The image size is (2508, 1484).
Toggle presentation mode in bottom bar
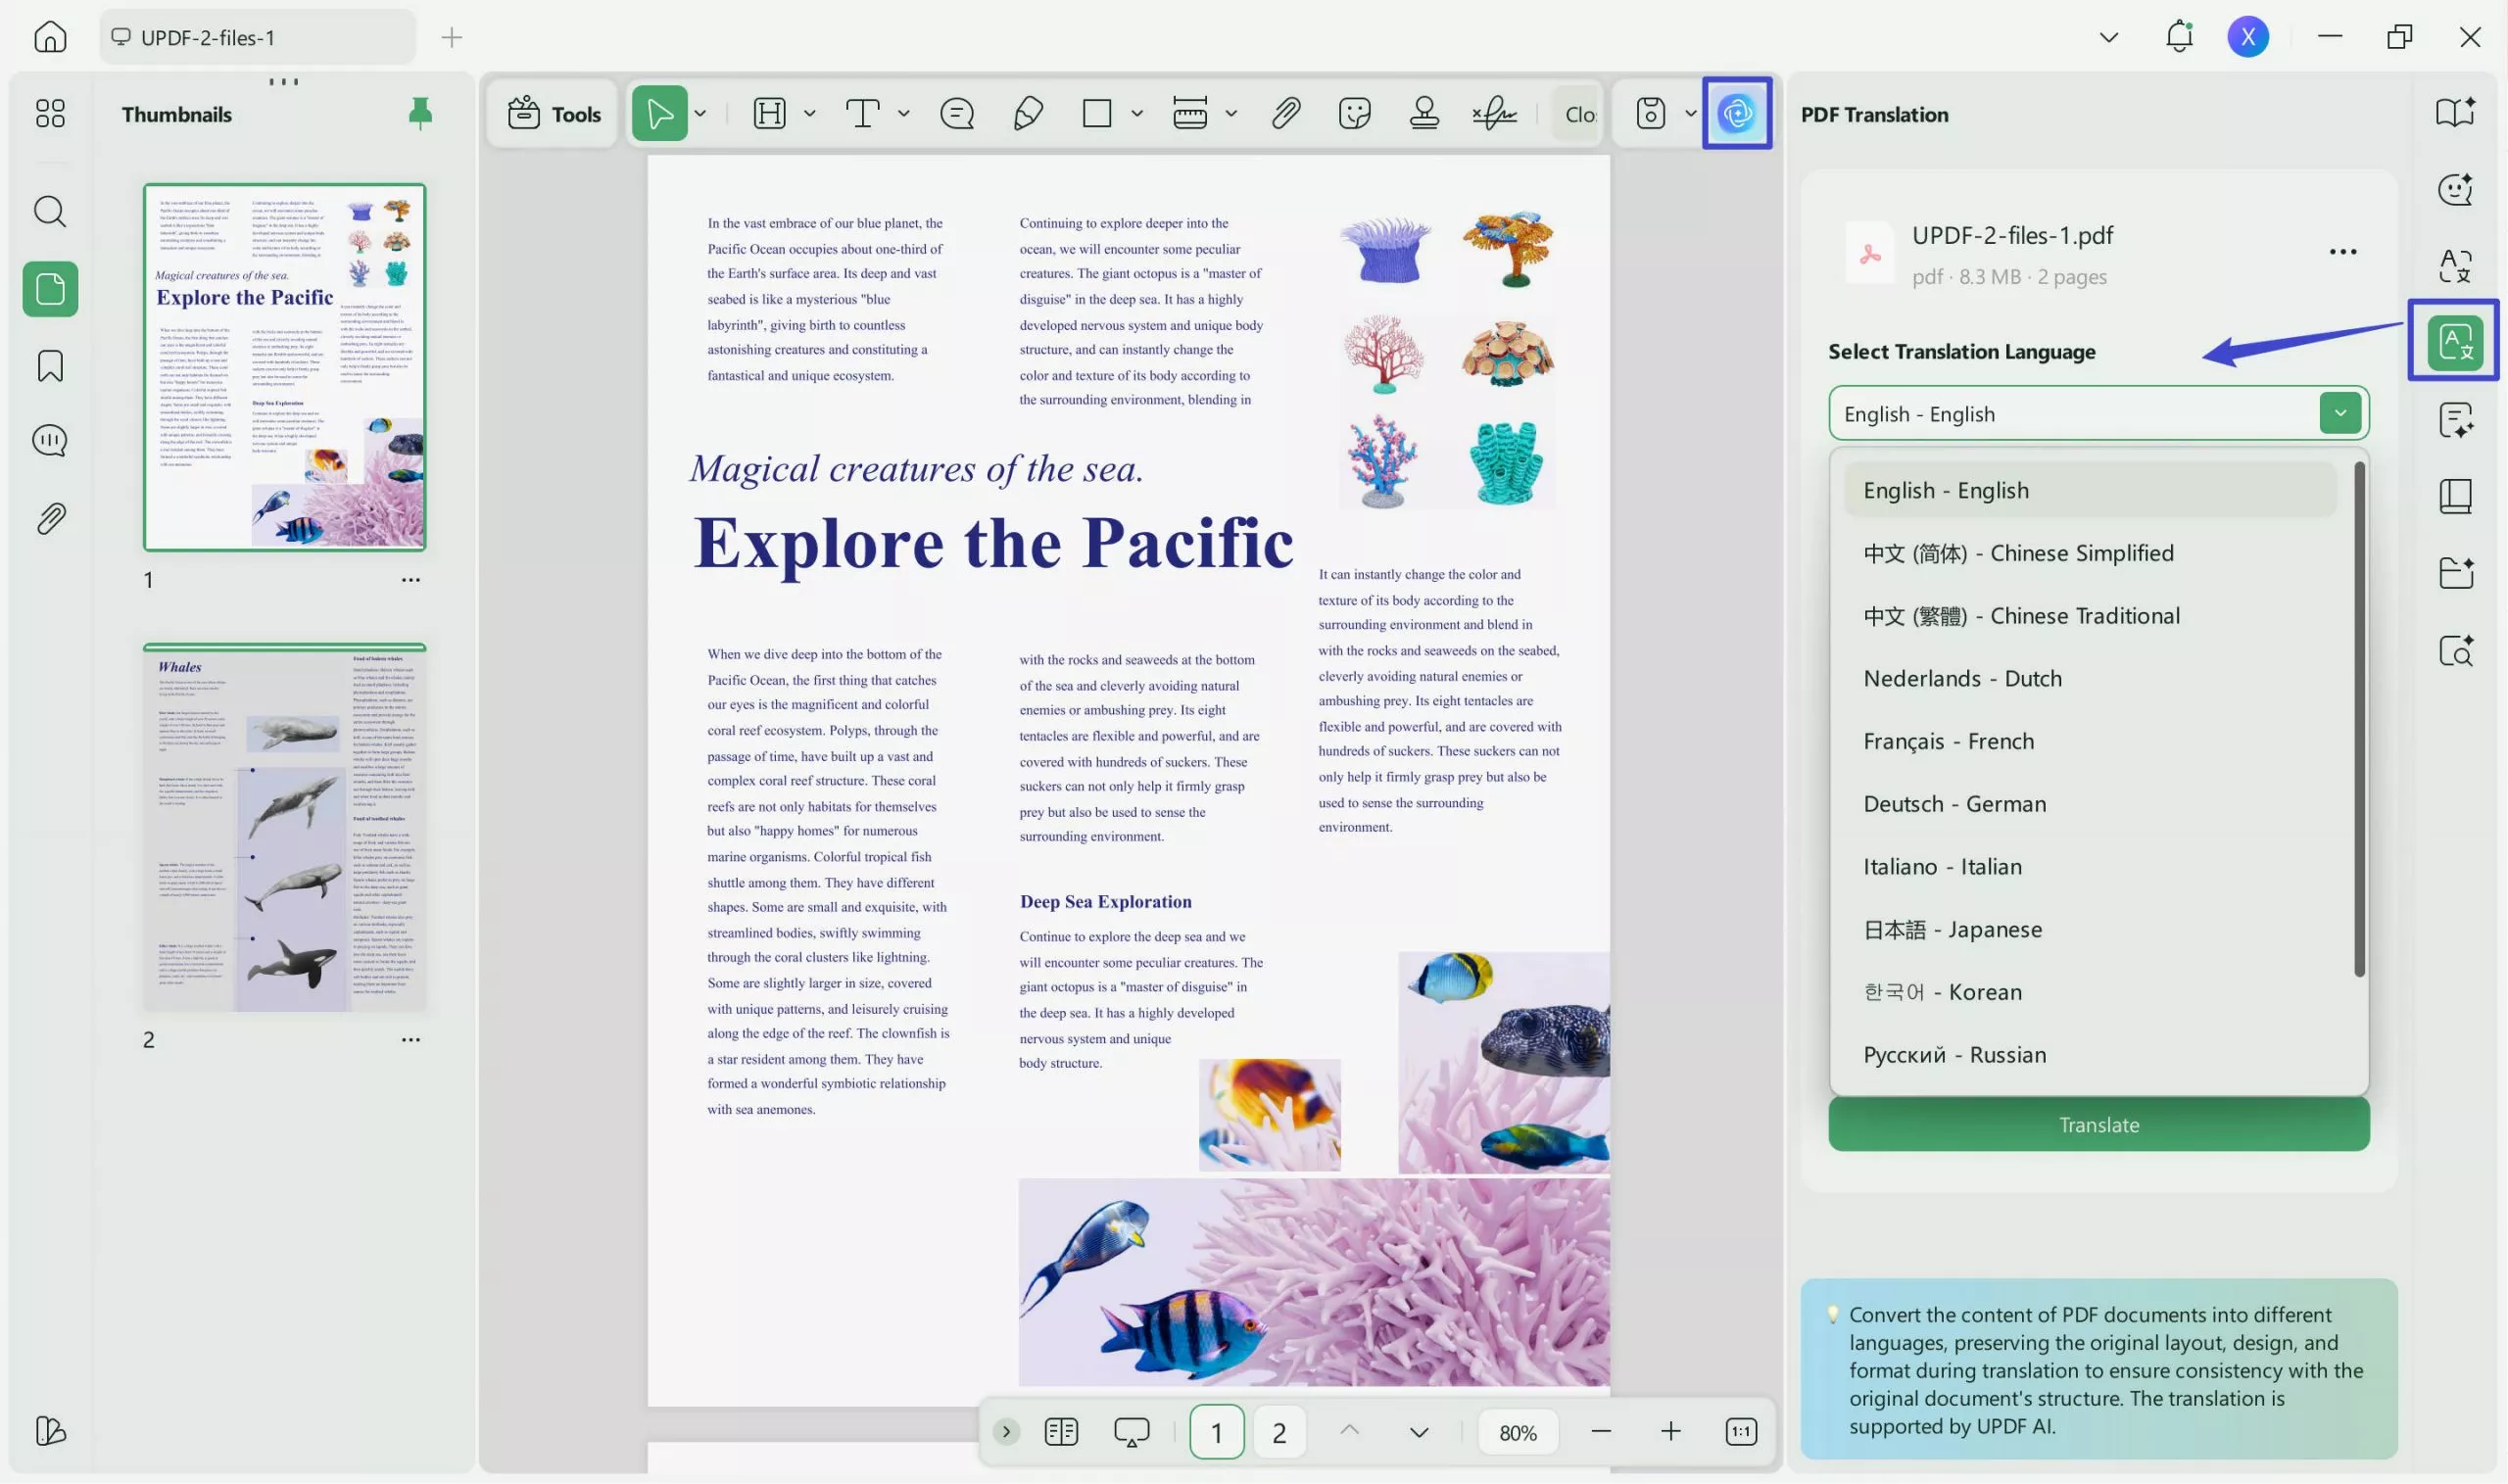(x=1130, y=1431)
